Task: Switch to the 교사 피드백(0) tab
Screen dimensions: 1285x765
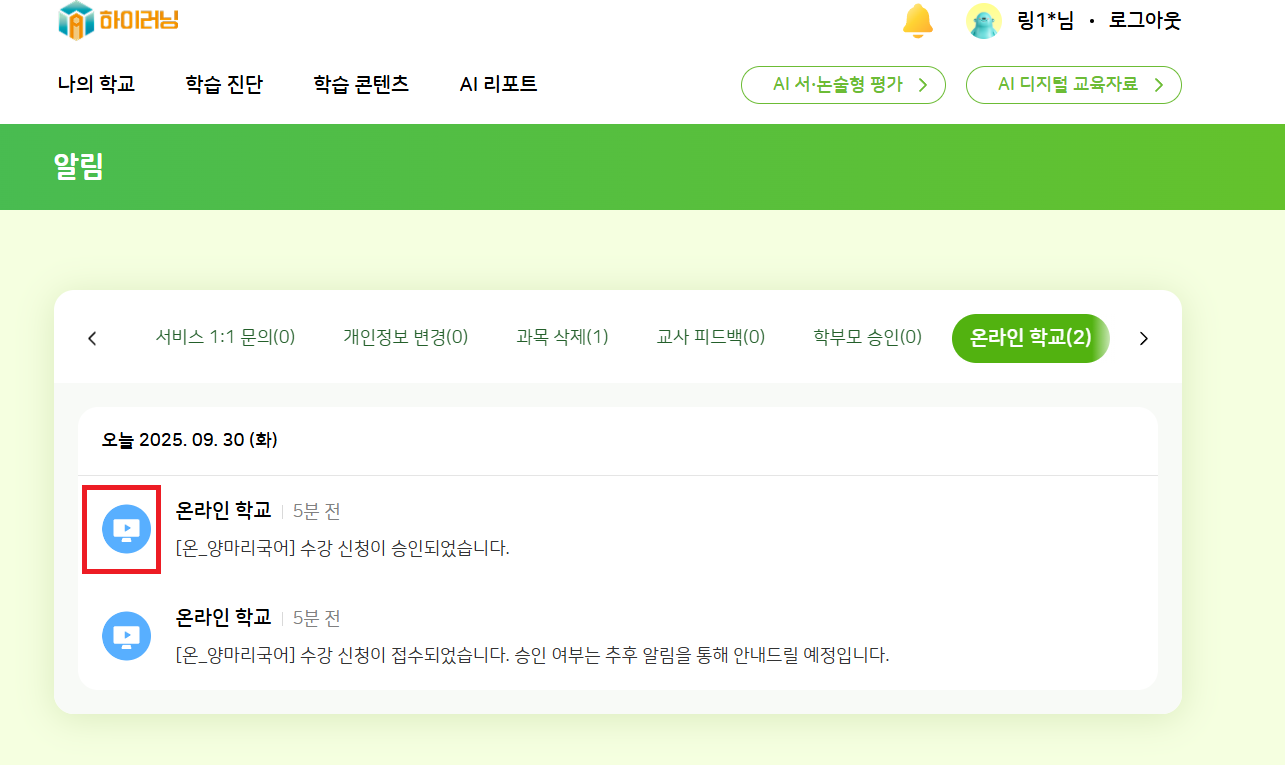Action: point(711,337)
